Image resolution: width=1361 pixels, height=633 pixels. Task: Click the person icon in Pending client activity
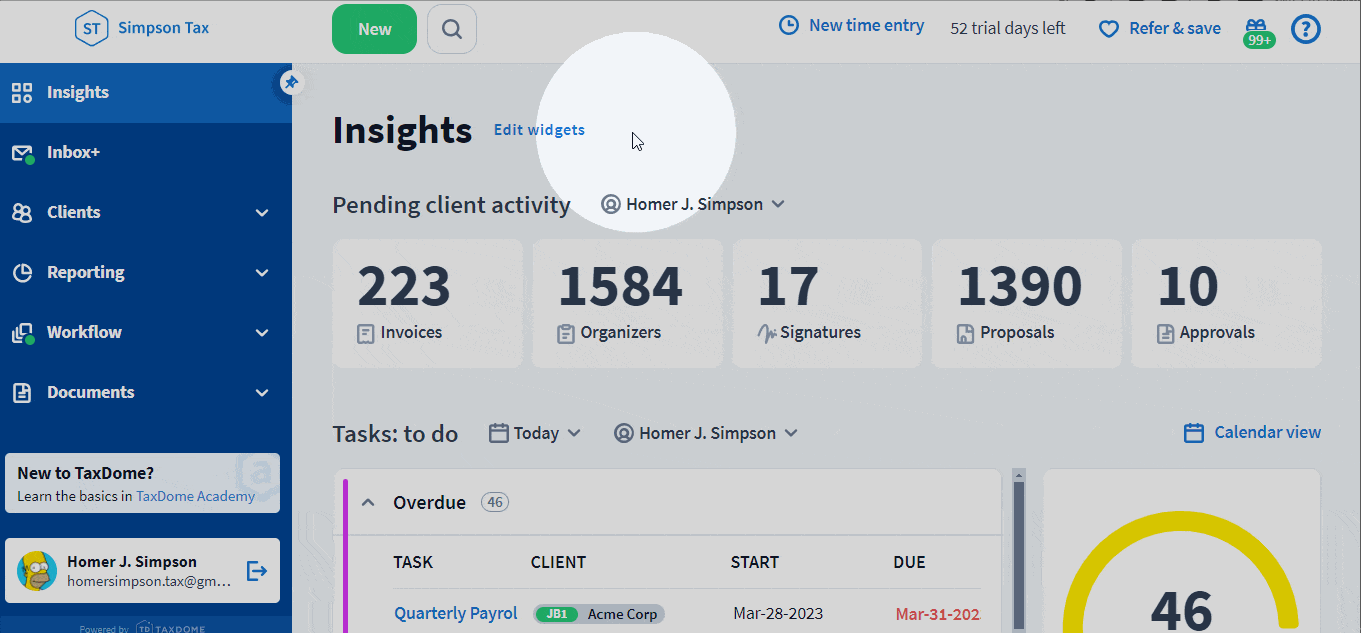611,204
